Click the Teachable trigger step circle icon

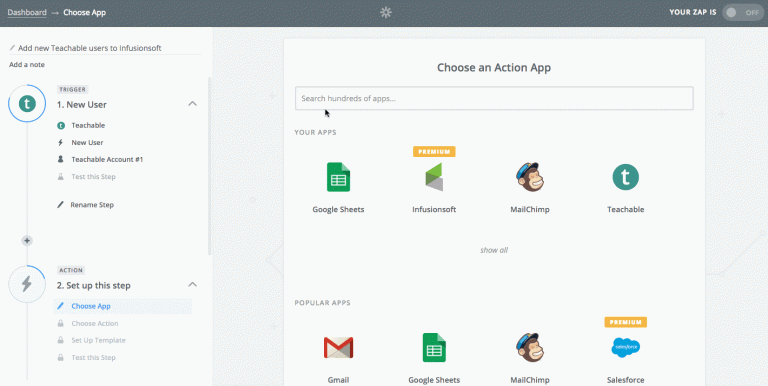(x=27, y=103)
